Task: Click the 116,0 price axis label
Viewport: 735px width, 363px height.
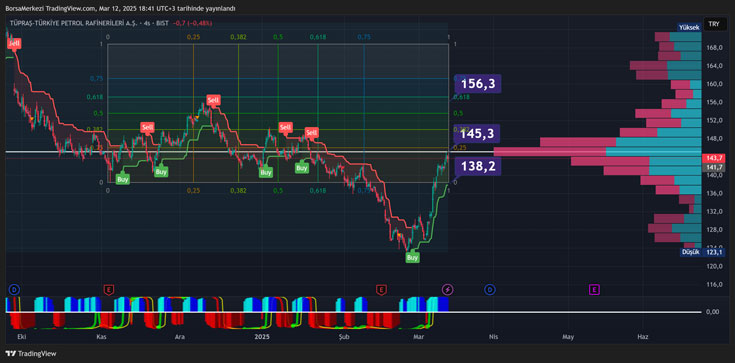Action: pyautogui.click(x=713, y=285)
